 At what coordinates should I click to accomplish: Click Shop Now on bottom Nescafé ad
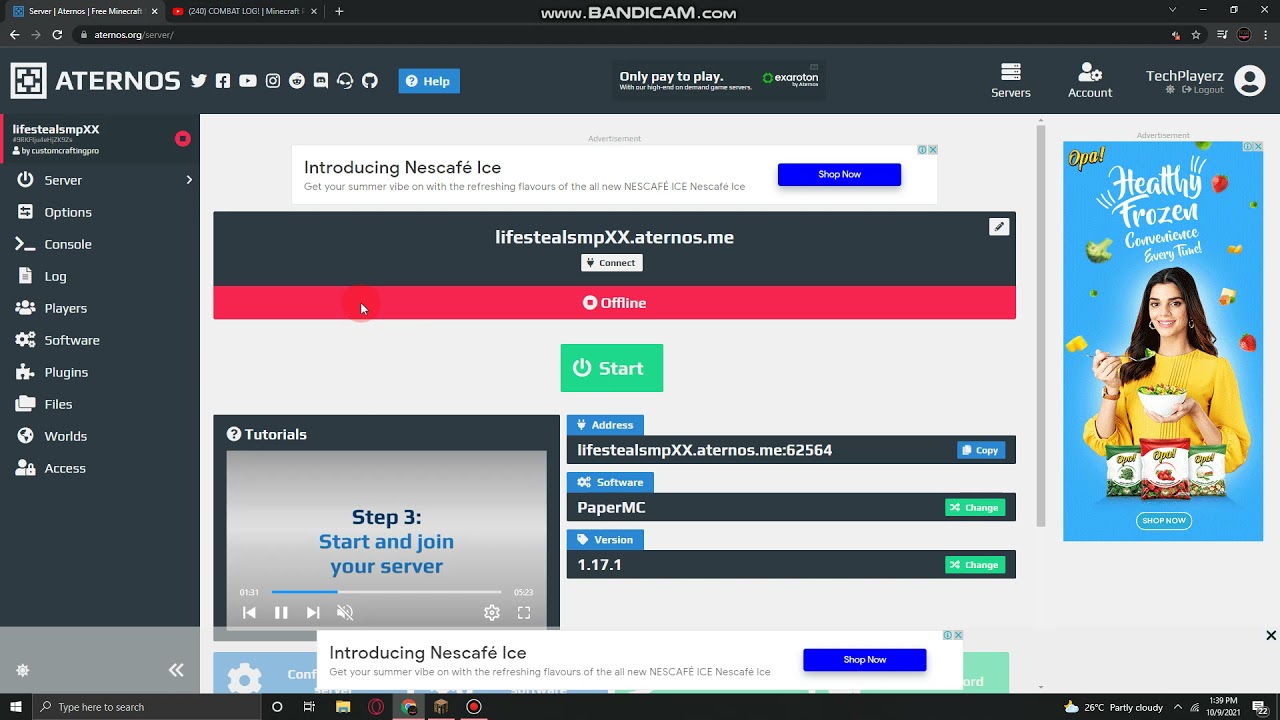pos(864,660)
